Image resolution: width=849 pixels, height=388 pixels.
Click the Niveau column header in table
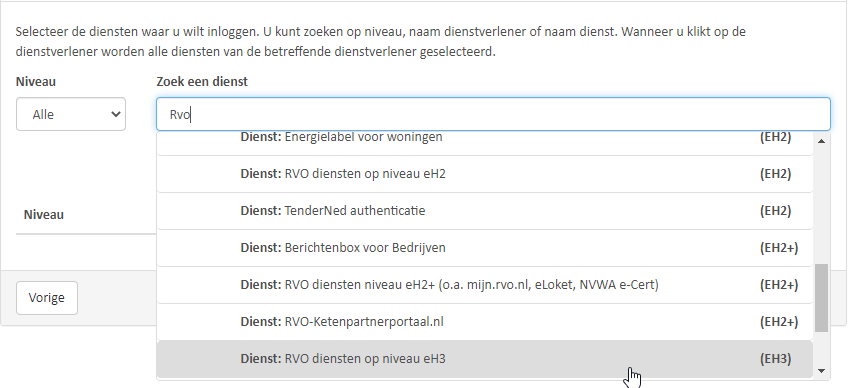click(44, 215)
